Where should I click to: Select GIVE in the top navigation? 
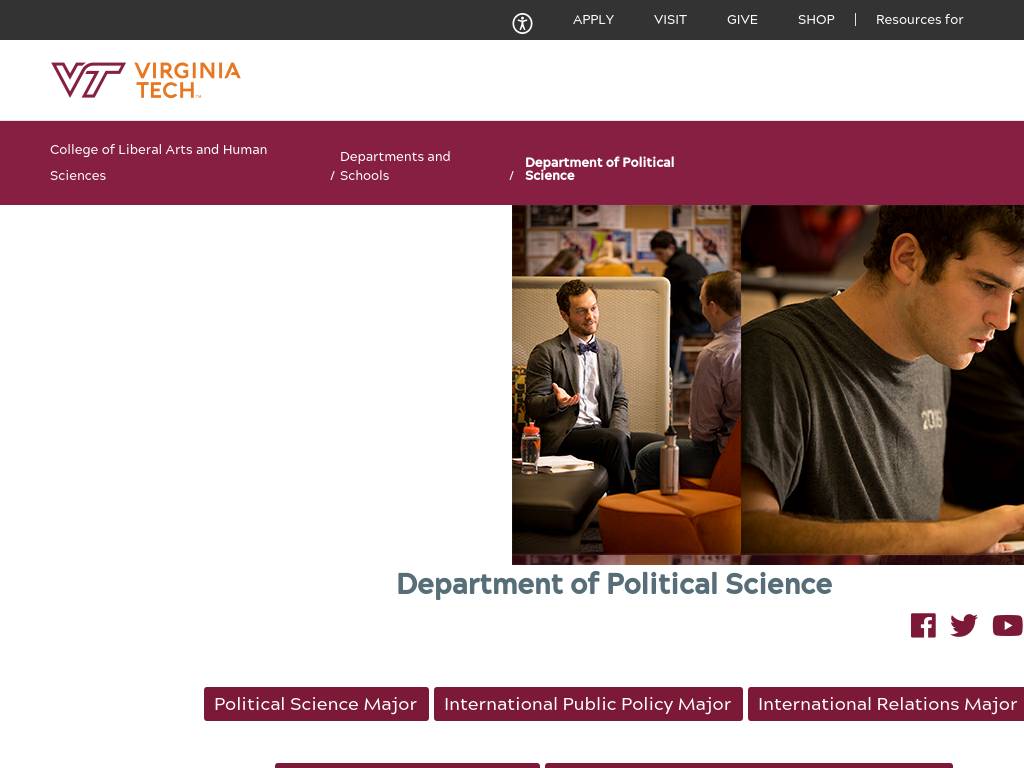click(742, 19)
